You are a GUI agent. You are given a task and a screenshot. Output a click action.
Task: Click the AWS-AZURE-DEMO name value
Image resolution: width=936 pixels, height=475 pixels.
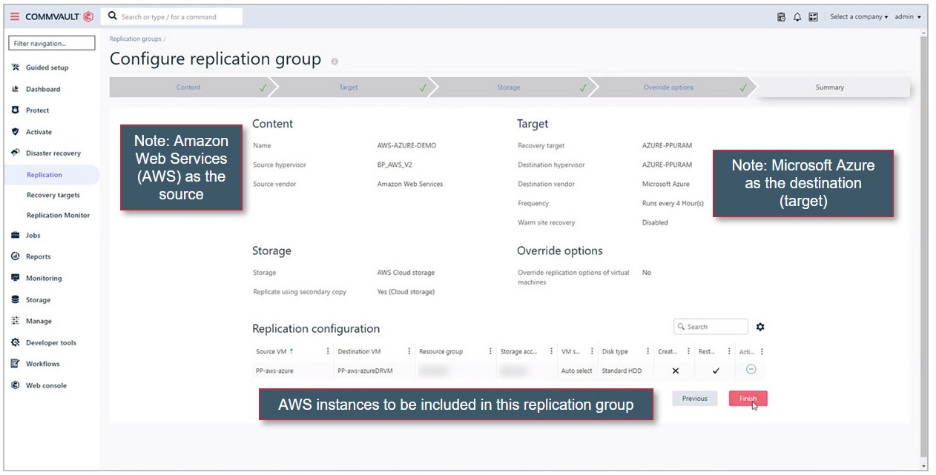pos(407,146)
